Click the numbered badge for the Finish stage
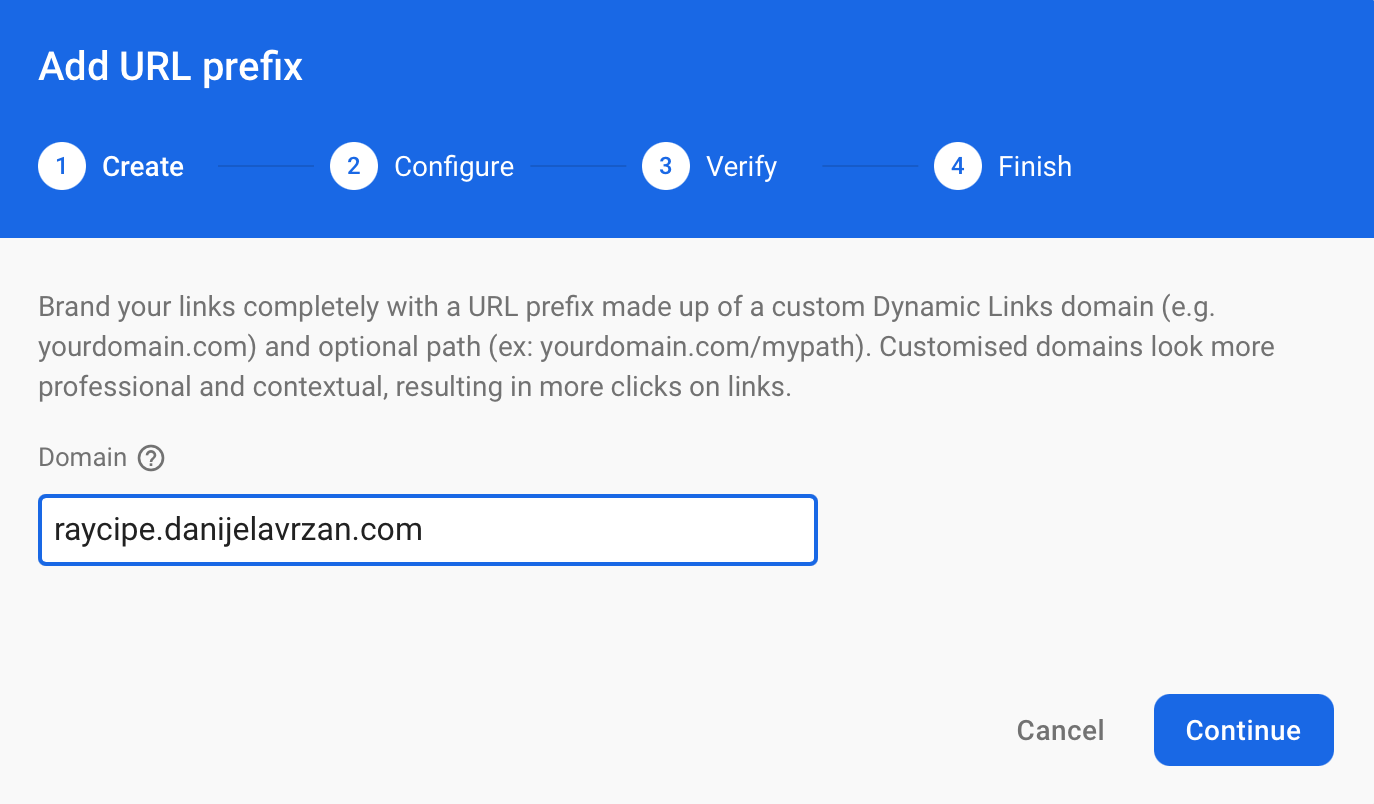Viewport: 1374px width, 804px height. (957, 166)
